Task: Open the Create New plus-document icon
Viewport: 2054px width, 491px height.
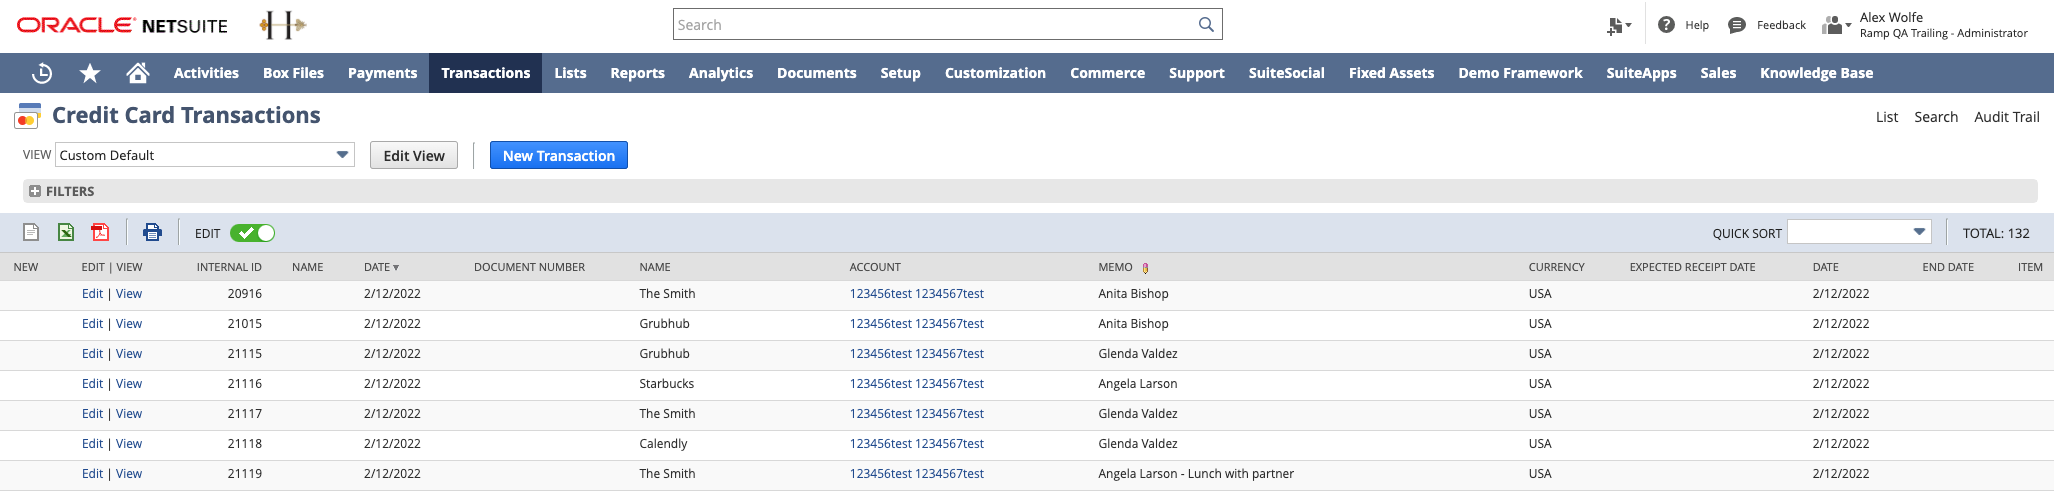Action: pyautogui.click(x=1618, y=26)
